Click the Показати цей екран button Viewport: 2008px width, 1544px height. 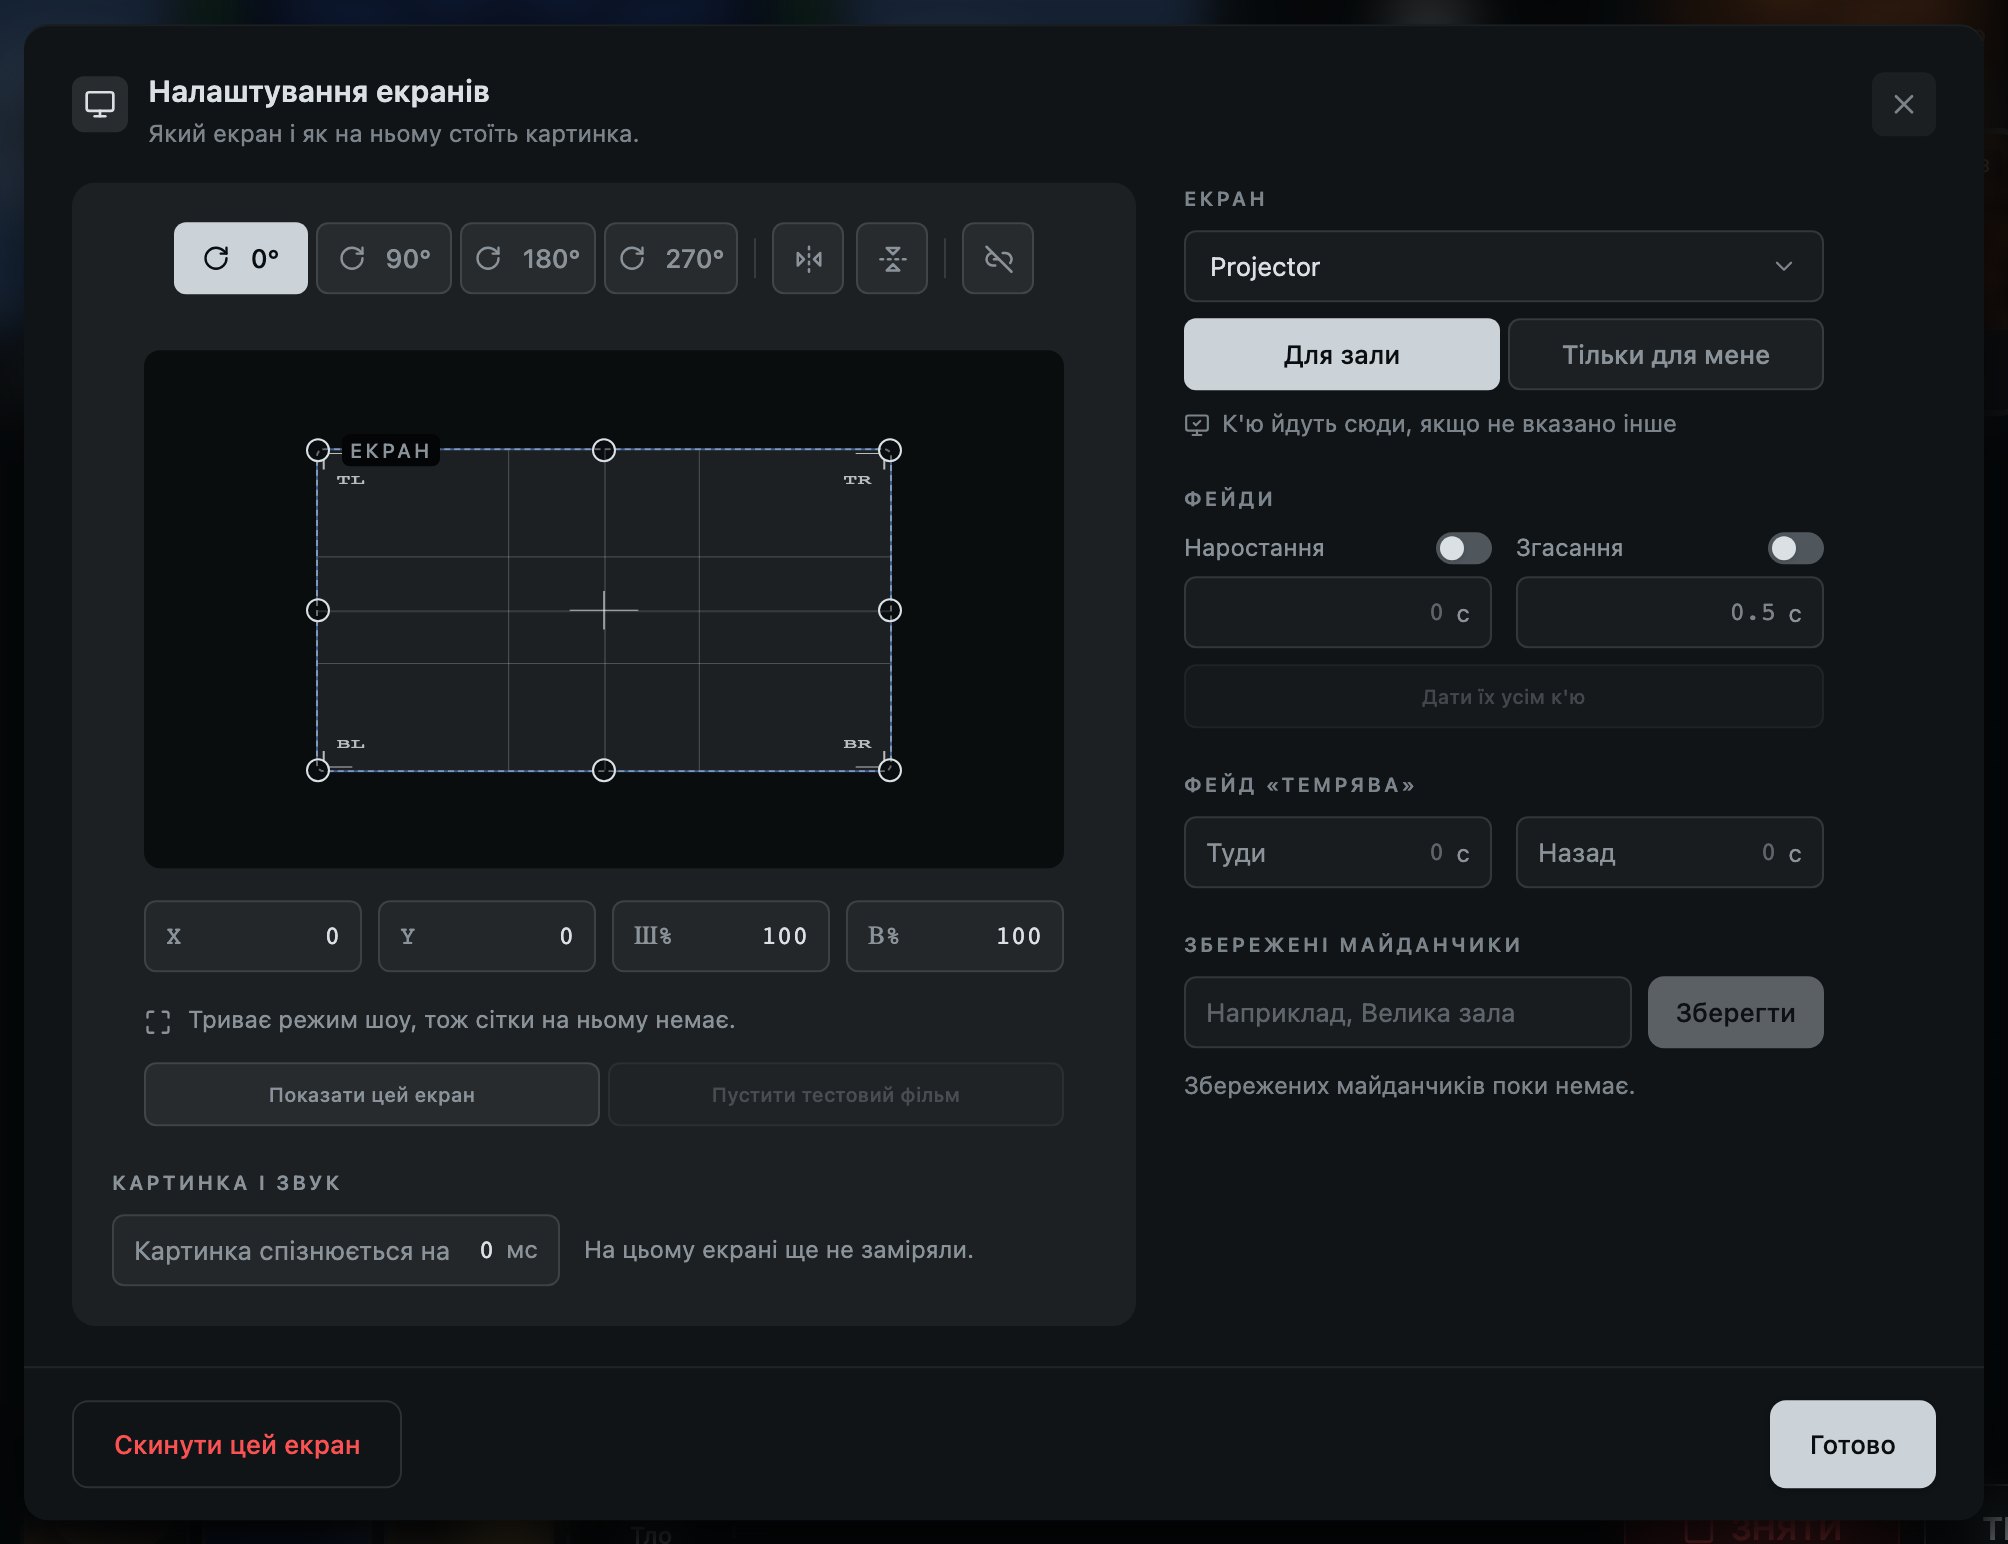click(372, 1094)
